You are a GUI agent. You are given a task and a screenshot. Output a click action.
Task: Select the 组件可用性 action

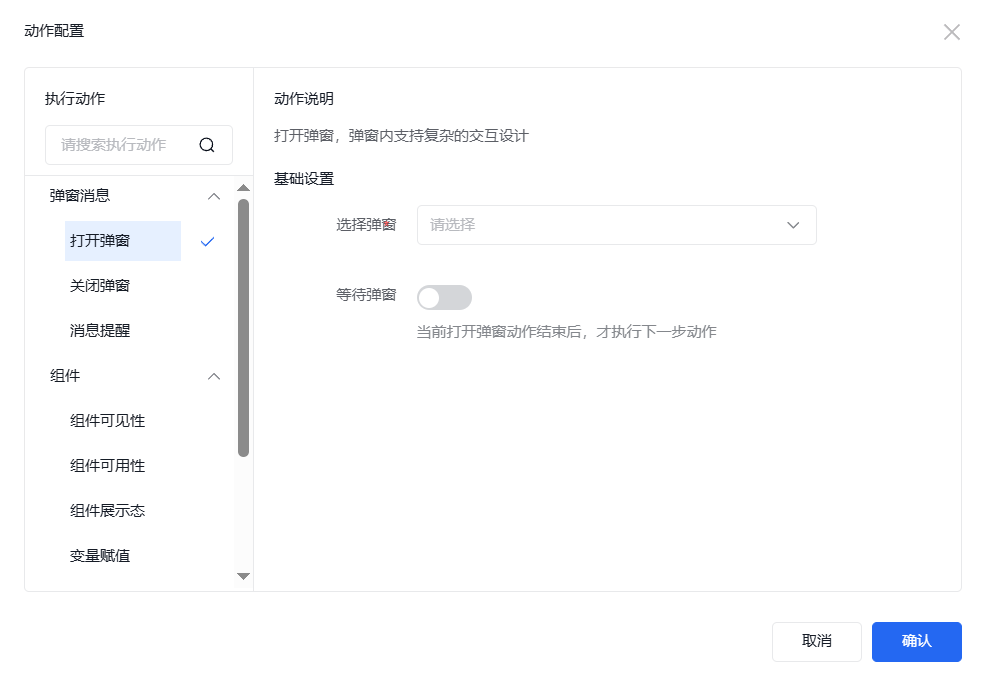click(107, 466)
